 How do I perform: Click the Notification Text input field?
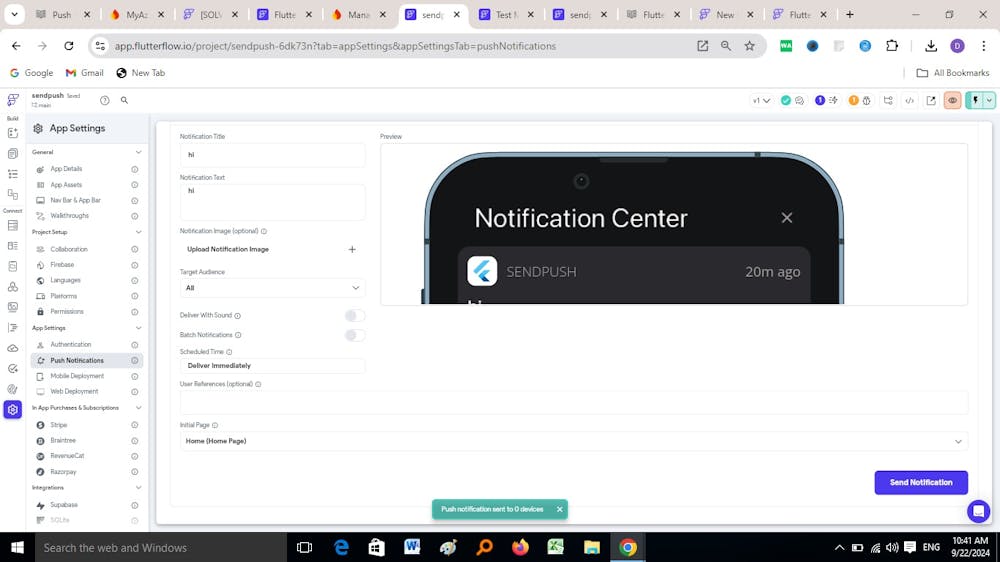(272, 202)
